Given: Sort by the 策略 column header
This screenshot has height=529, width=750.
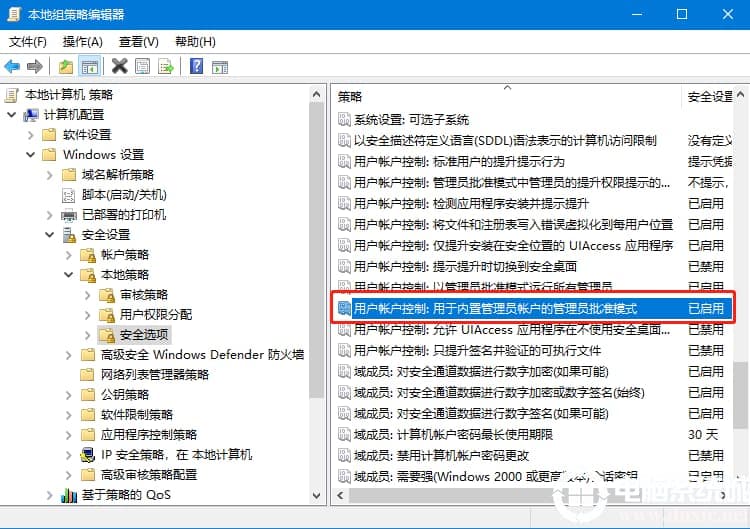Looking at the screenshot, I should tap(507, 97).
